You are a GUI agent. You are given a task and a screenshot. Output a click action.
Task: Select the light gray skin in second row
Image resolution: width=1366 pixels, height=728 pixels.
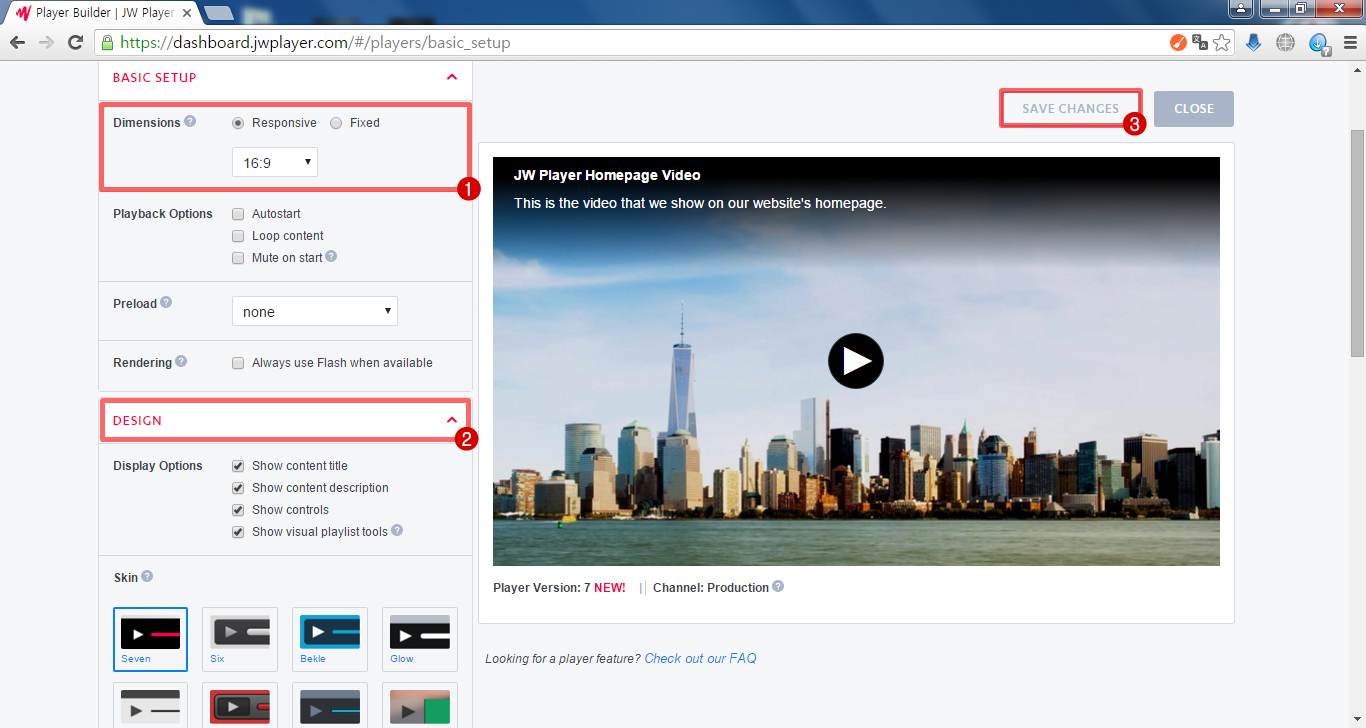pos(150,706)
